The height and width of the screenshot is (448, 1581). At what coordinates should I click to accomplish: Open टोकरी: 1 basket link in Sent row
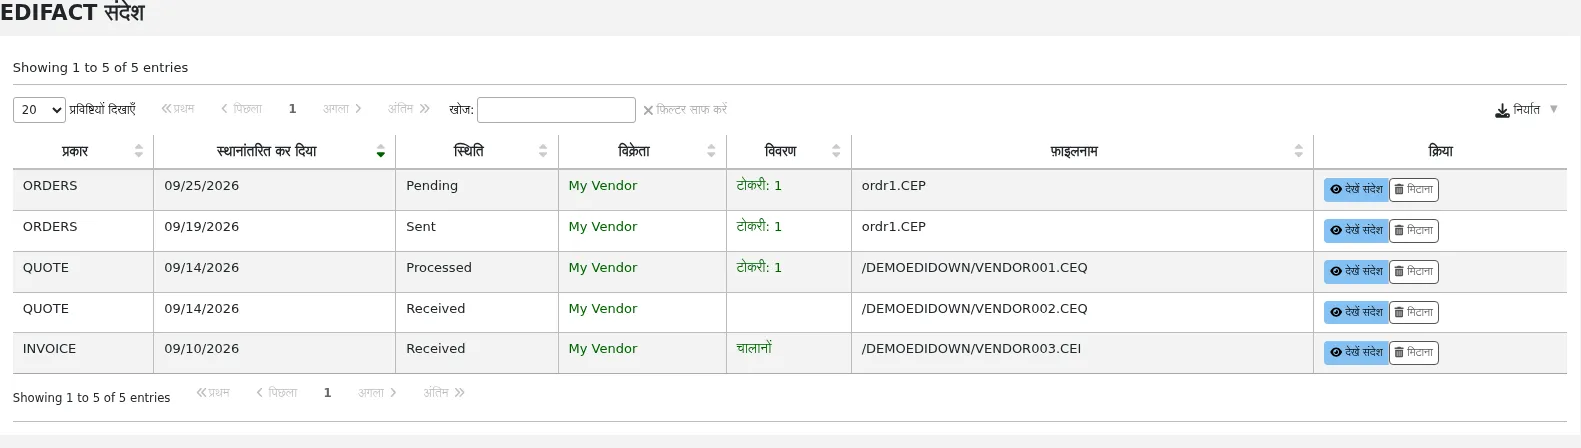759,226
